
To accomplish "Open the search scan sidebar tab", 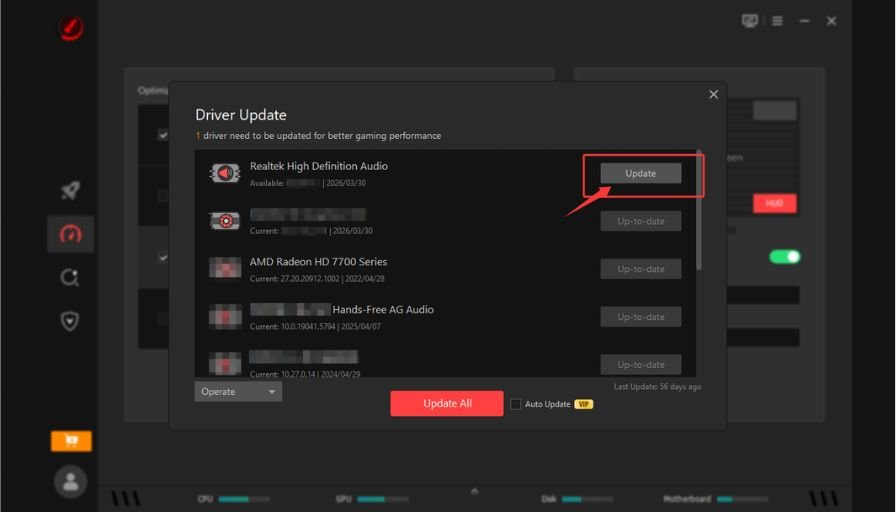I will (70, 278).
